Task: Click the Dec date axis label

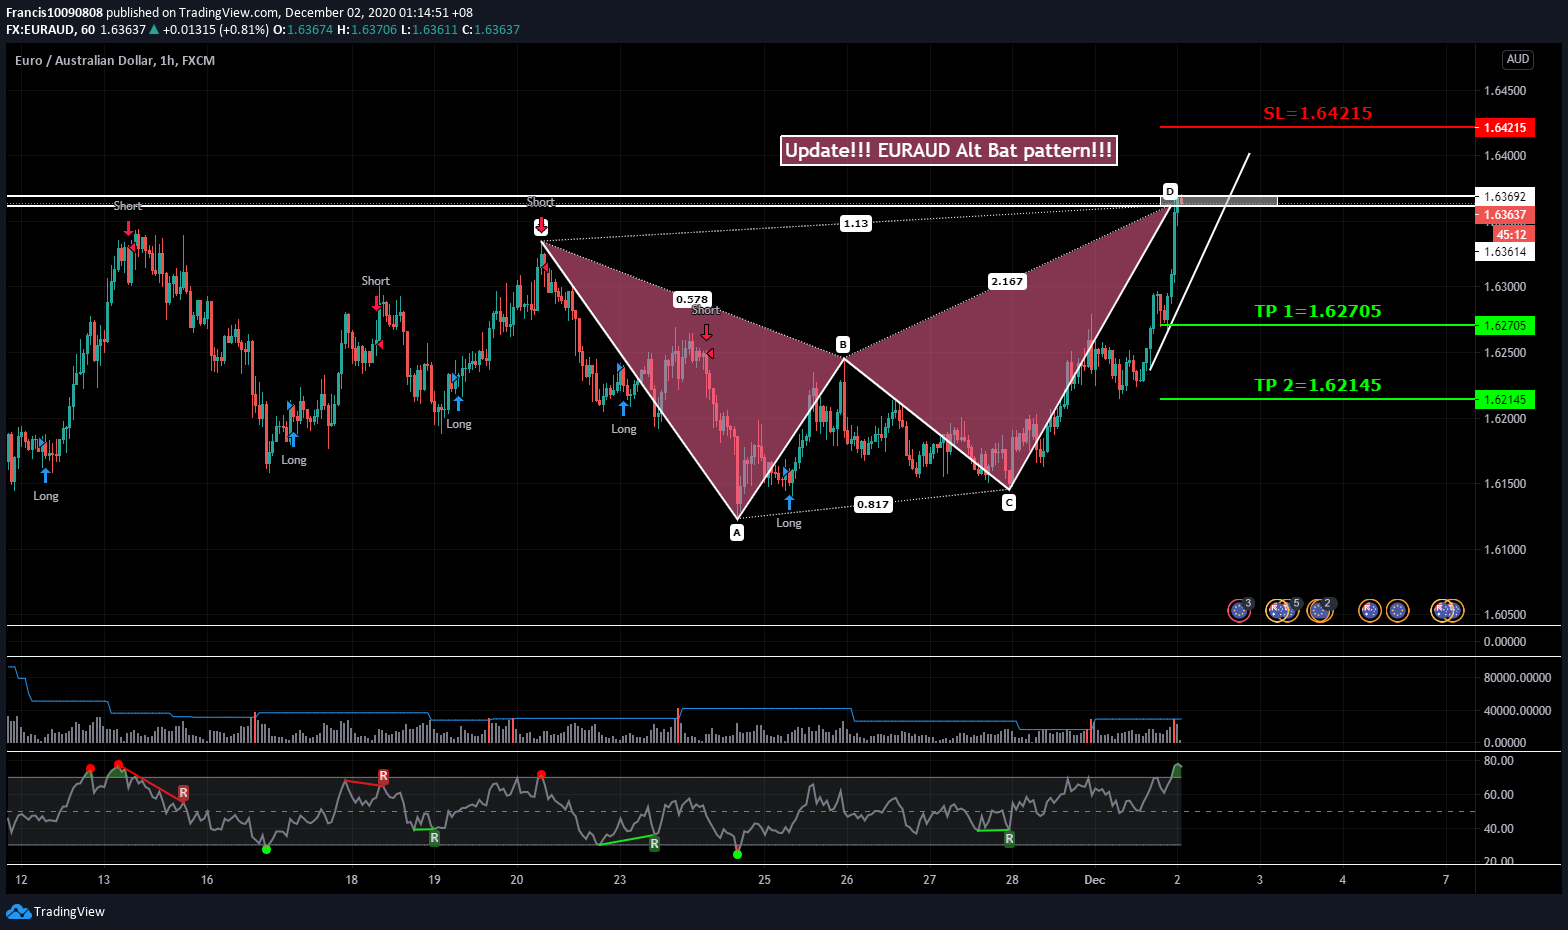Action: click(x=1095, y=880)
